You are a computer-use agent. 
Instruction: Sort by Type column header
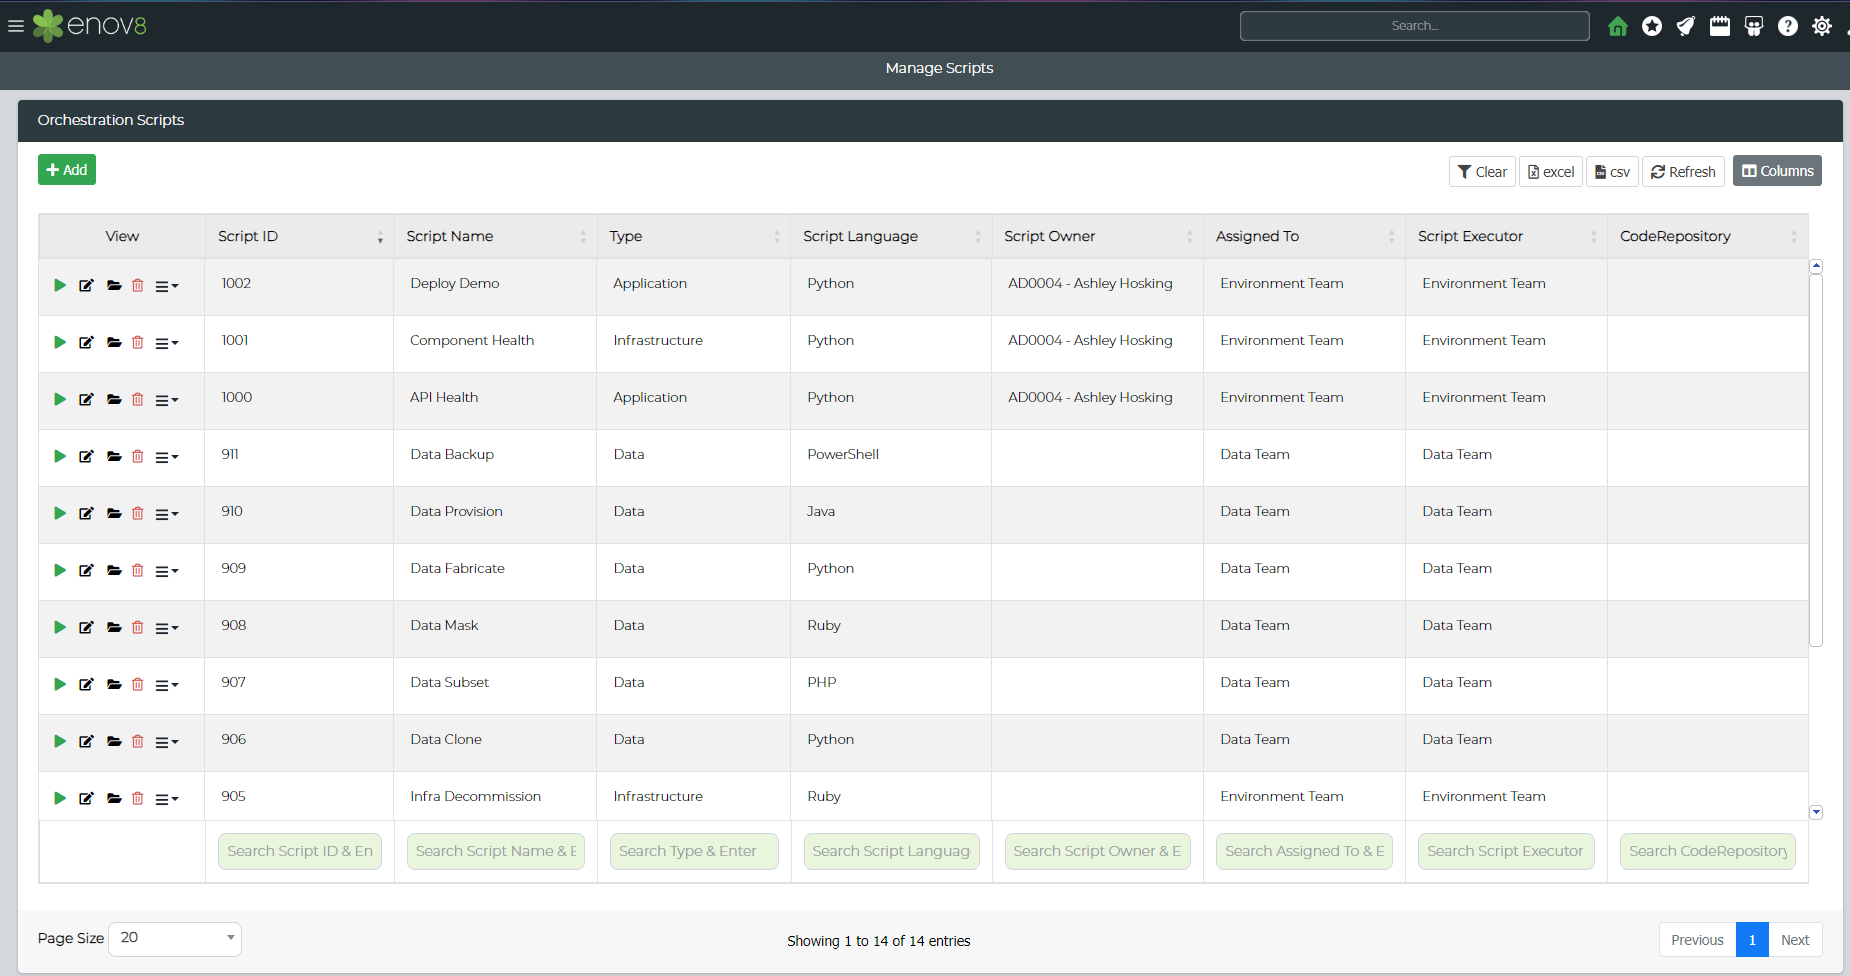pos(693,237)
